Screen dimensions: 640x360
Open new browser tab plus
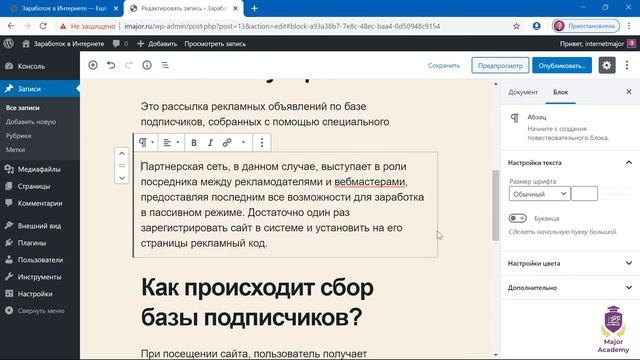(x=254, y=8)
